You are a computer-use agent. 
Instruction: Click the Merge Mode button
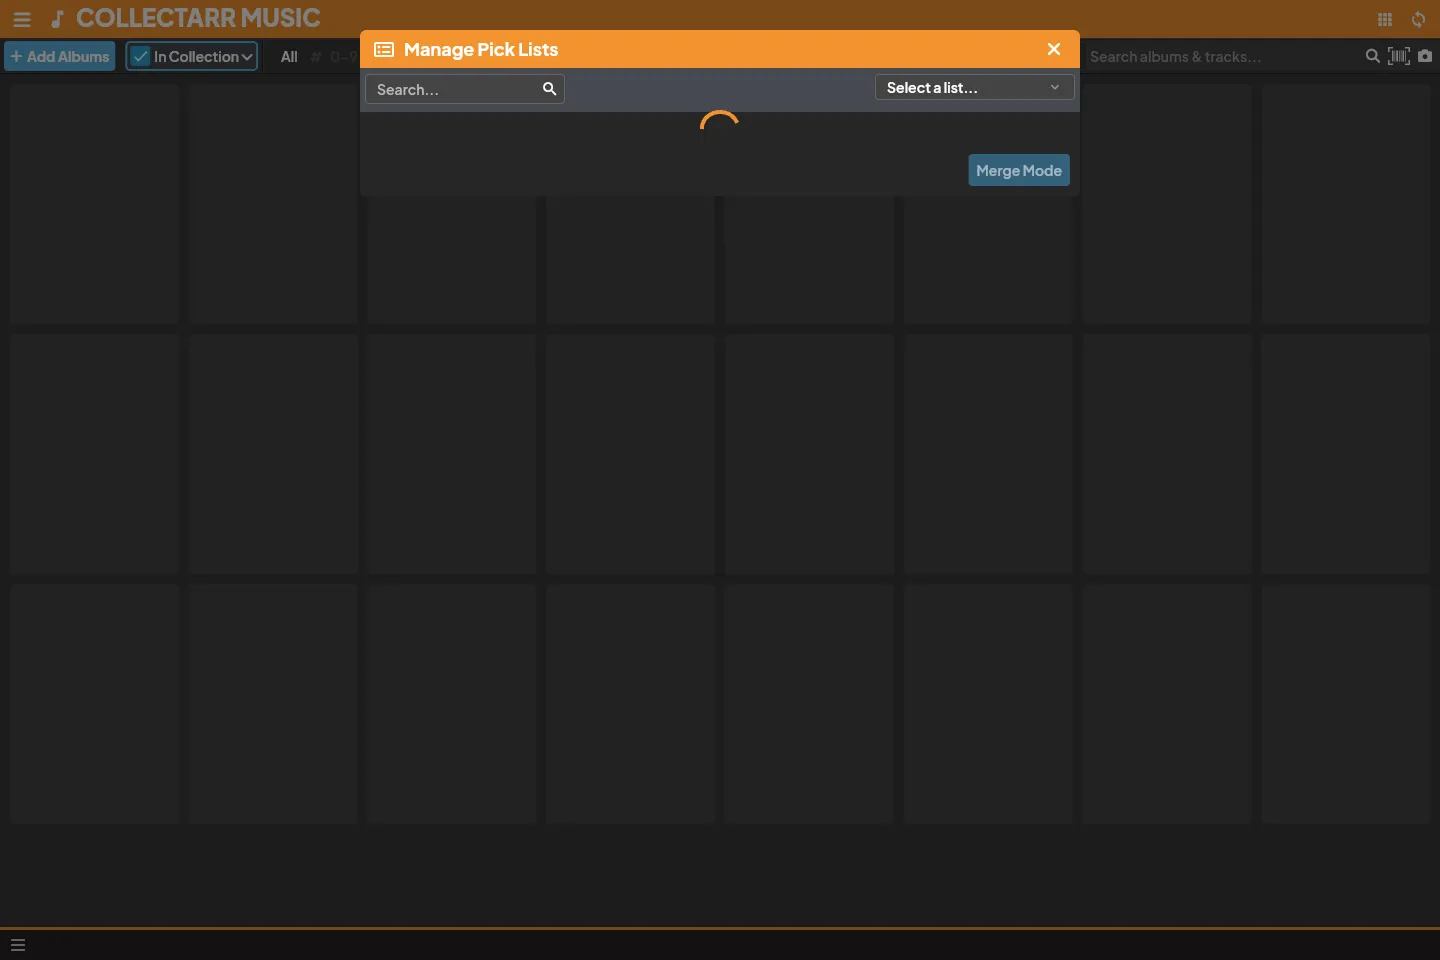(1019, 170)
